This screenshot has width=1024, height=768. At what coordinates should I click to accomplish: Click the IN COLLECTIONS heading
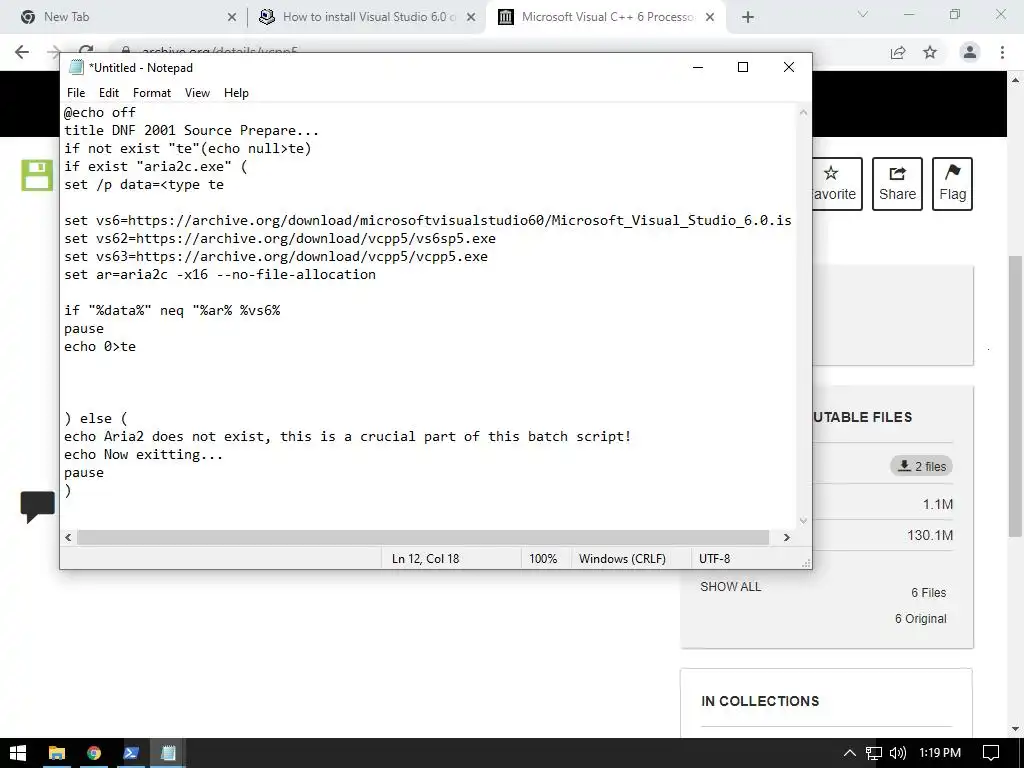click(x=760, y=701)
